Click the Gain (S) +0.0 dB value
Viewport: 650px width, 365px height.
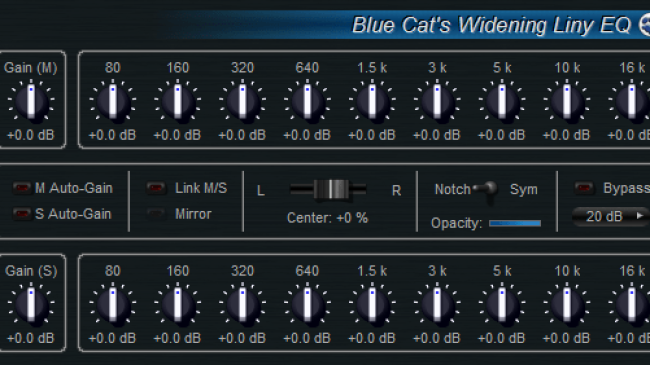(31, 338)
